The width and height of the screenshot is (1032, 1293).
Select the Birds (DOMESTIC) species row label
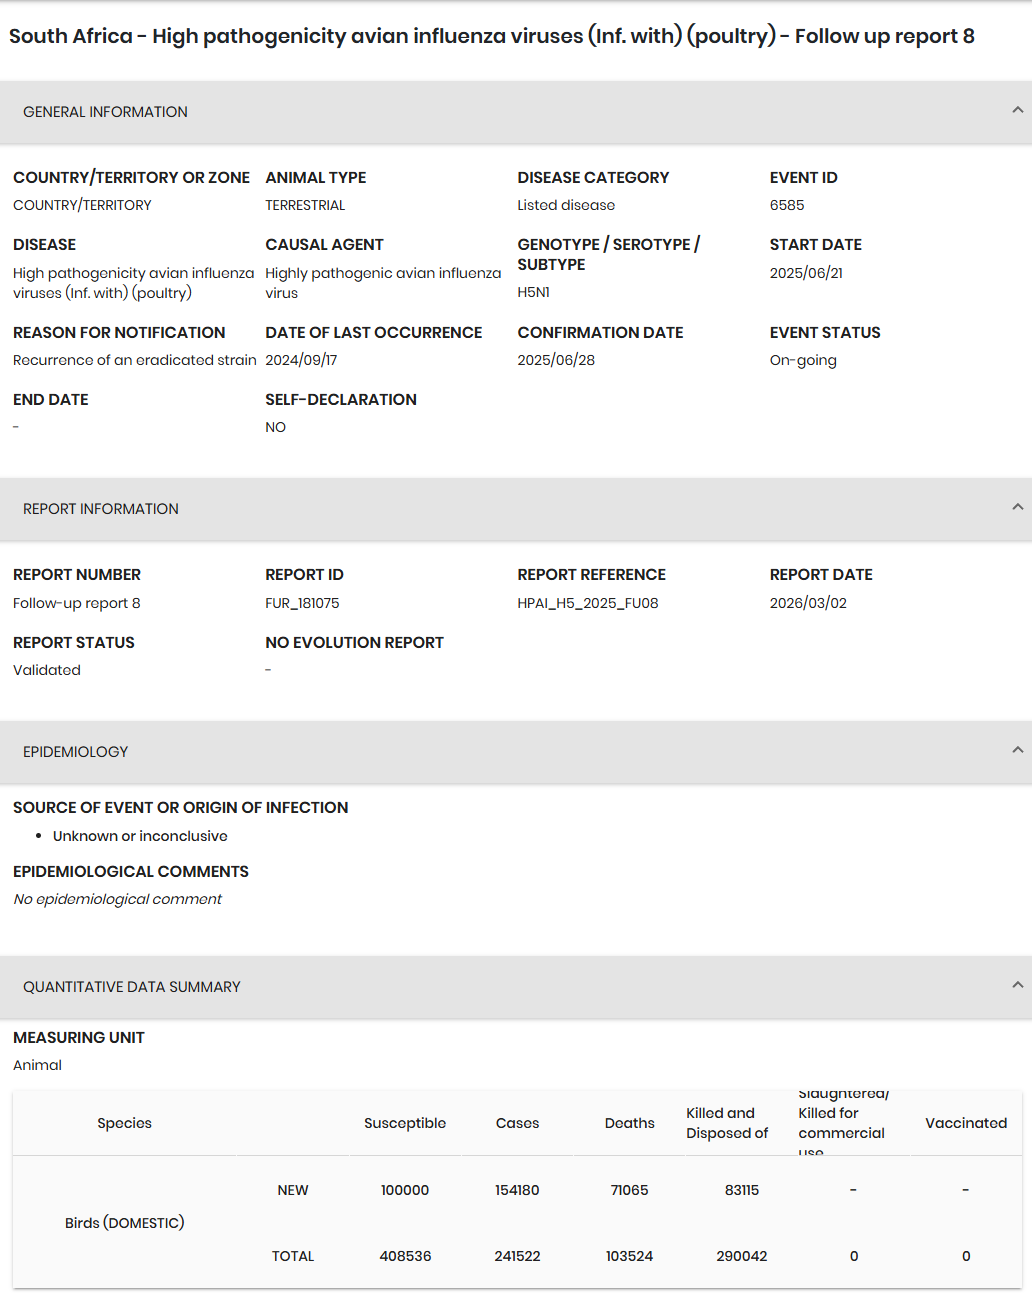click(125, 1223)
